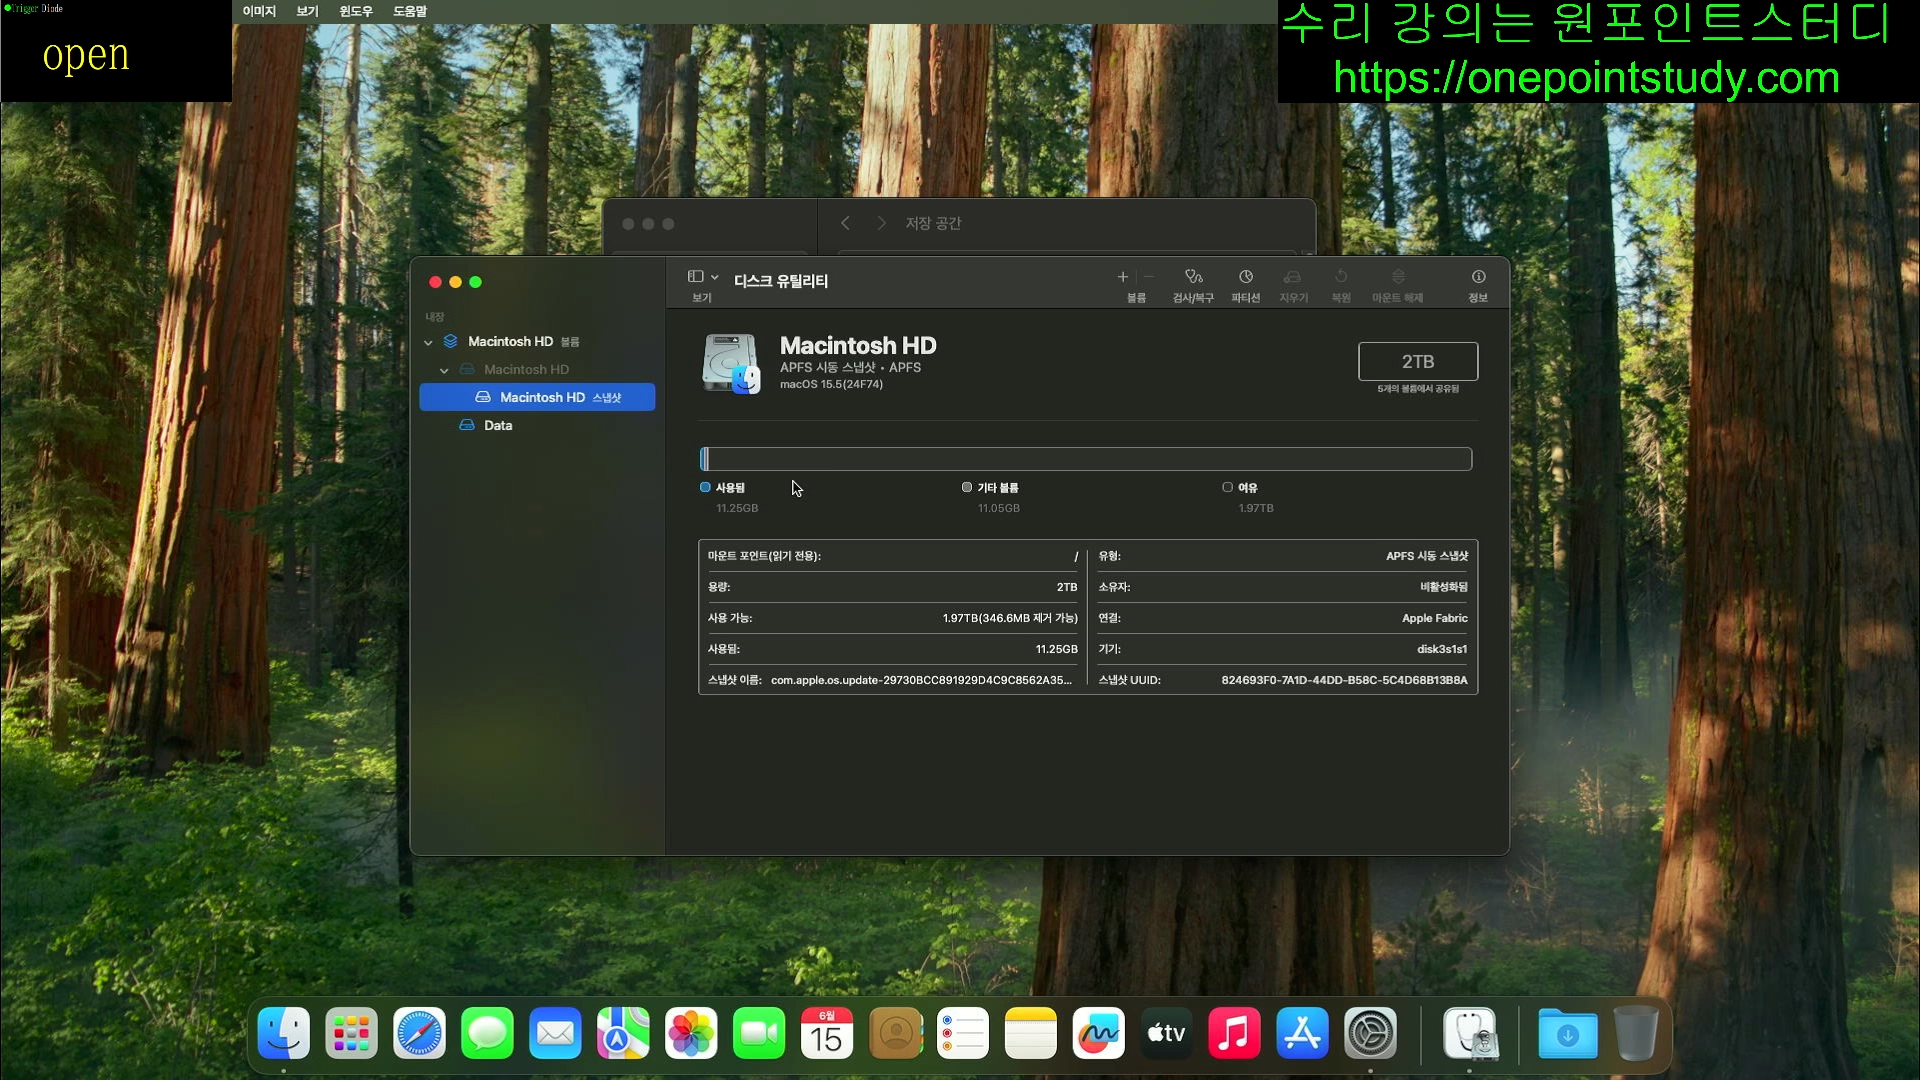The image size is (1920, 1080).
Task: Click the sidebar view icon
Action: (696, 277)
